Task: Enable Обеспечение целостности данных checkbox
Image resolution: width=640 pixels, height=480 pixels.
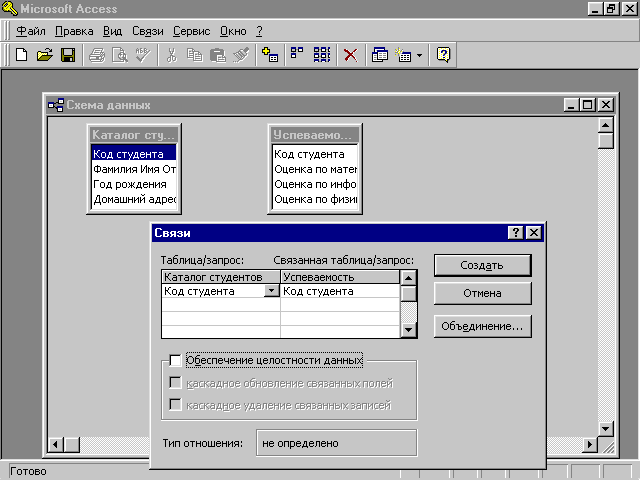Action: click(x=175, y=360)
